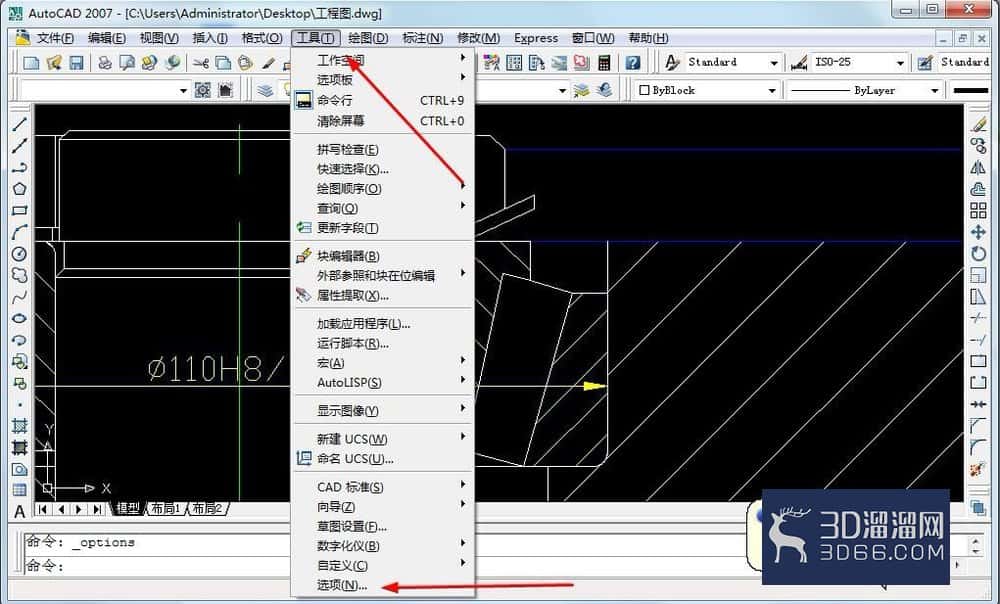Viewport: 1000px width, 604px height.
Task: Choose 加载应用程序(L)... menu item
Action: (383, 323)
